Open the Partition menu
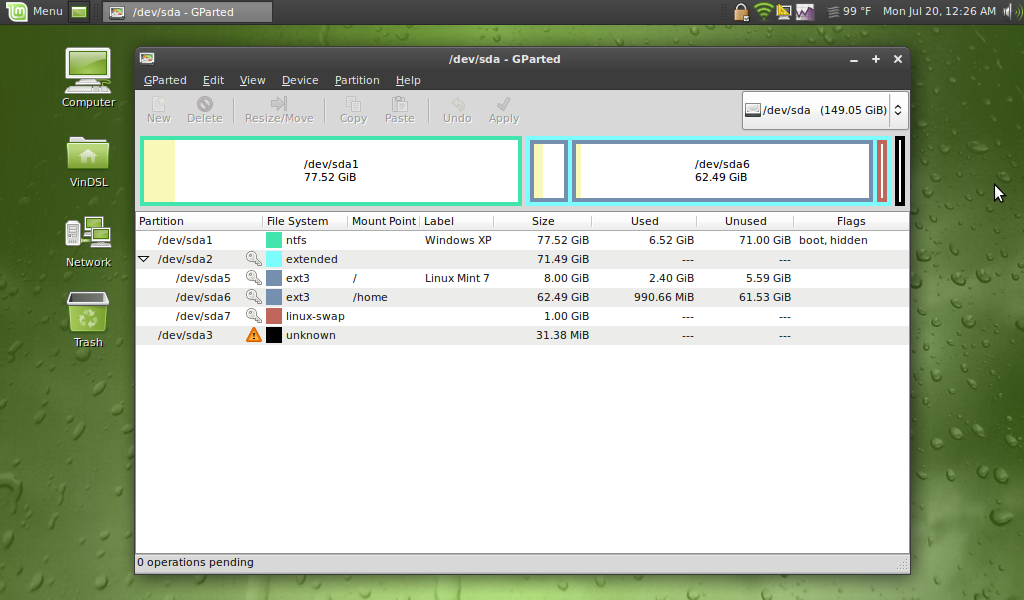Image resolution: width=1024 pixels, height=600 pixels. tap(356, 80)
